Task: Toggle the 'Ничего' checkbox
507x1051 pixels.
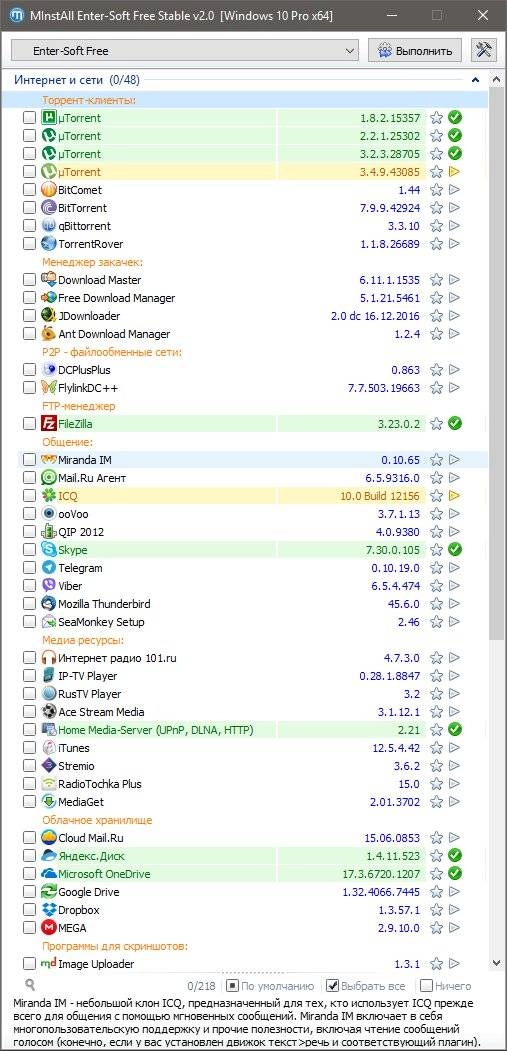Action: [x=426, y=985]
